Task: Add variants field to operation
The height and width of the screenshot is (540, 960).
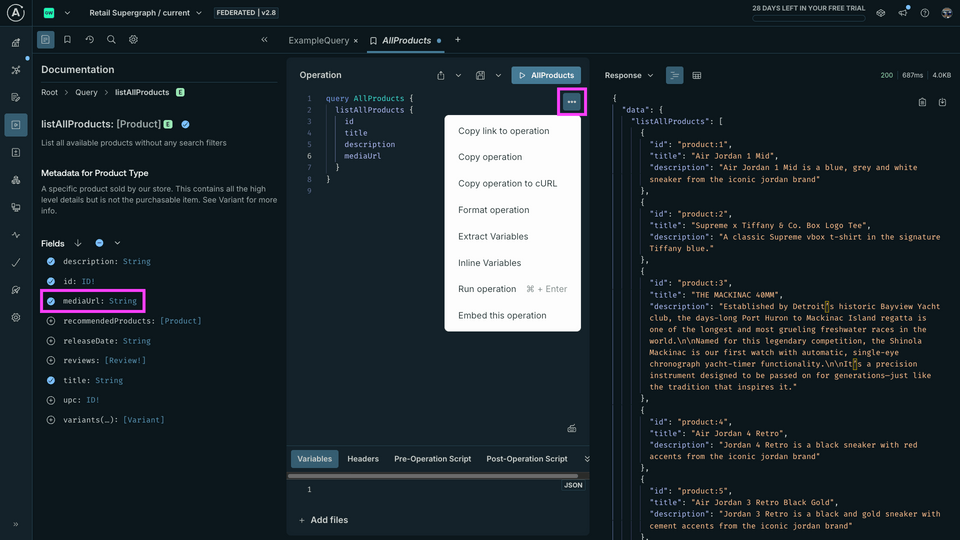Action: (x=51, y=420)
